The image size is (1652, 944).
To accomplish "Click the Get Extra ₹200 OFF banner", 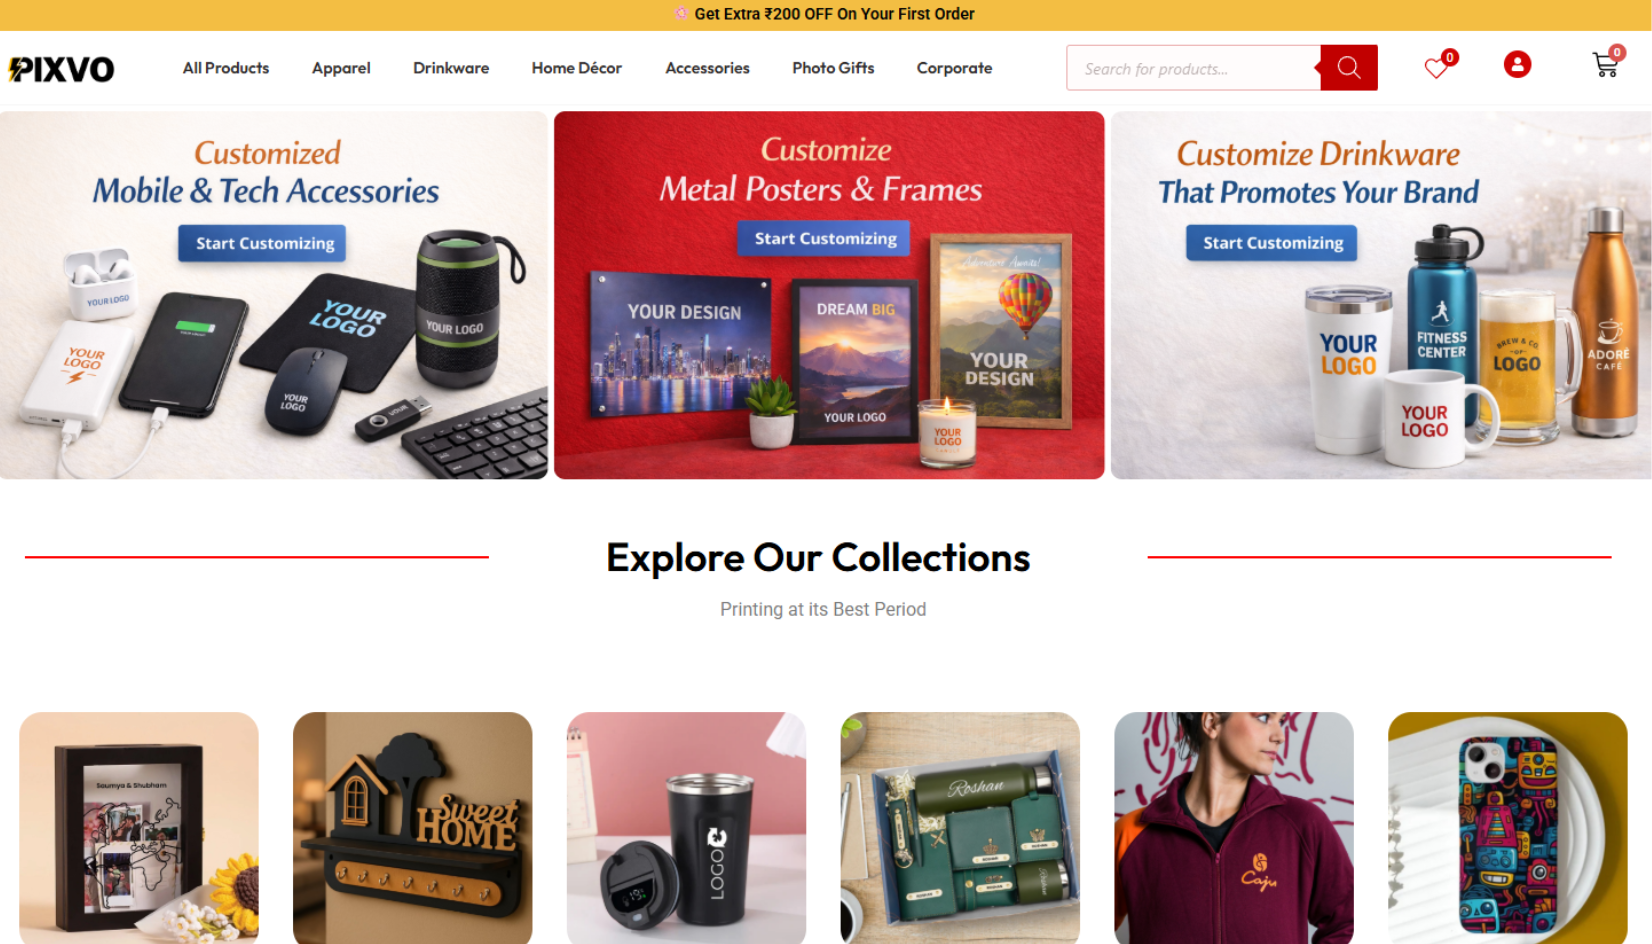I will (x=825, y=14).
